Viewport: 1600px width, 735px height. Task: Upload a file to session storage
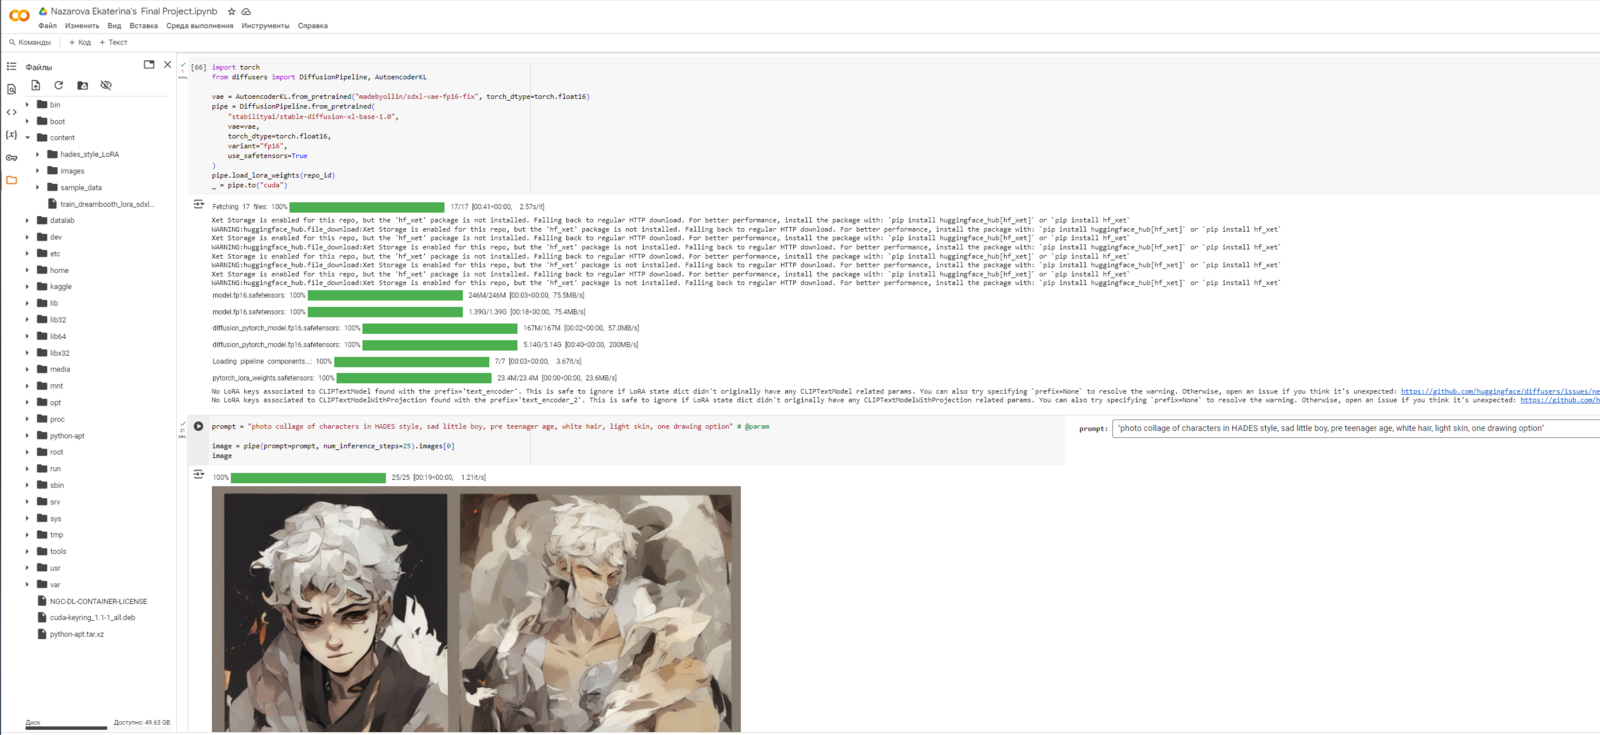coord(36,85)
